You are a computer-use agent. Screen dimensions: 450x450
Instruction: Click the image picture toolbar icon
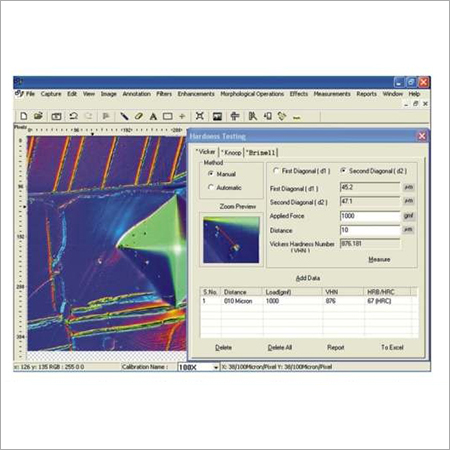[217, 116]
